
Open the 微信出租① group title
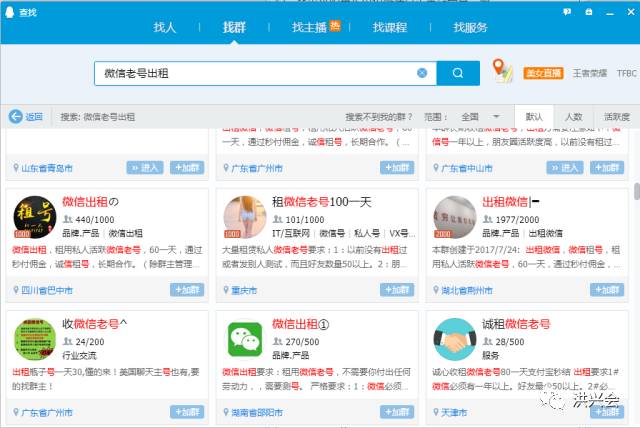pos(300,324)
